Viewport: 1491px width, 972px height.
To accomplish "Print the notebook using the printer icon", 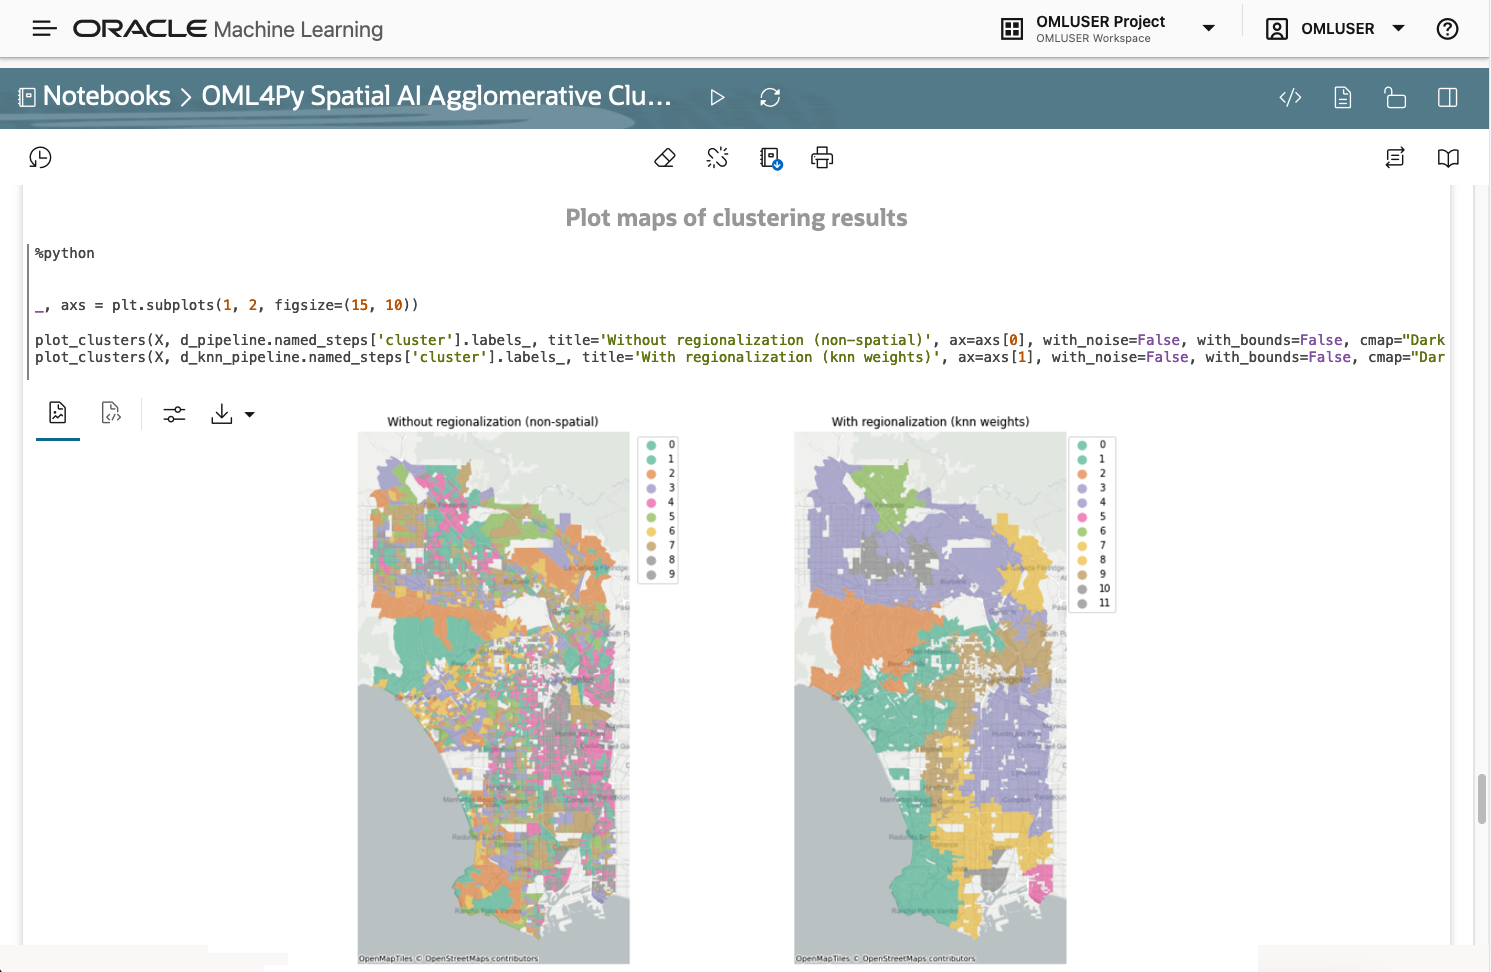I will pyautogui.click(x=821, y=157).
